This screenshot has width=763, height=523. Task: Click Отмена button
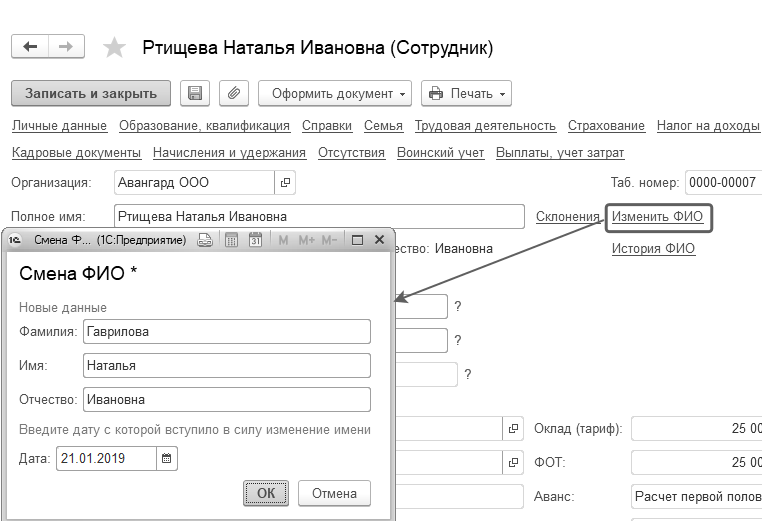pyautogui.click(x=334, y=493)
